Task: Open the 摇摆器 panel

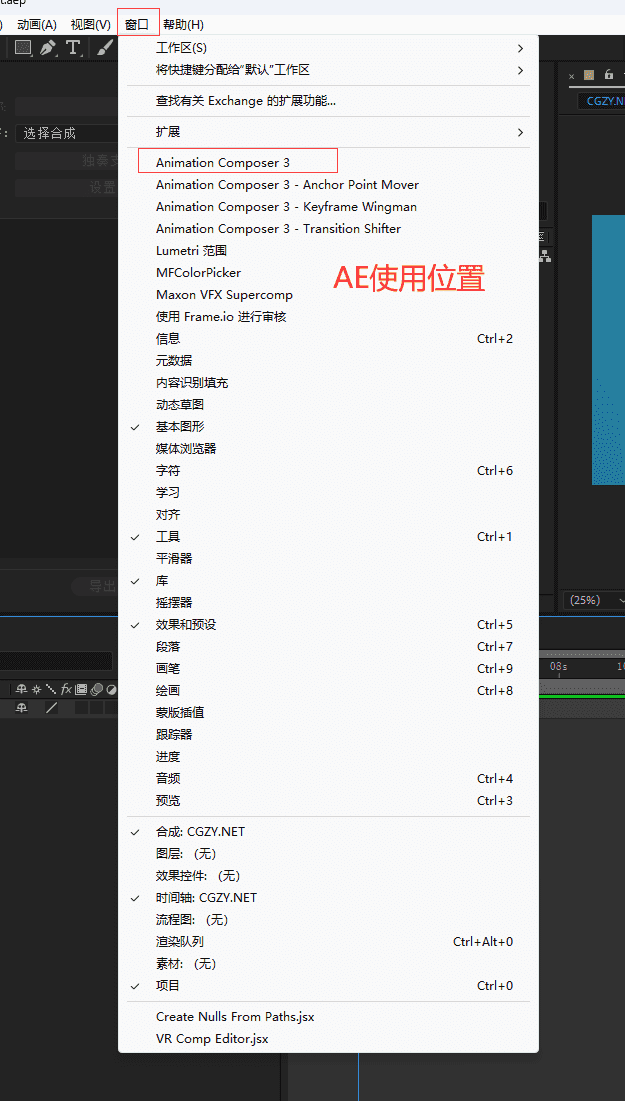Action: pyautogui.click(x=328, y=602)
